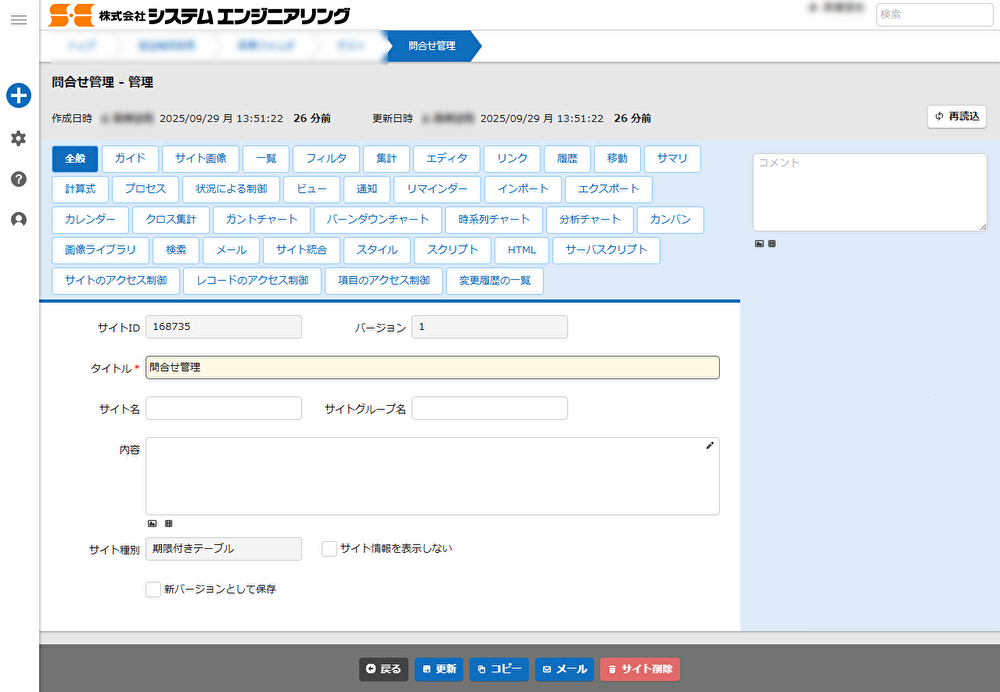
Task: Open the help question mark icon
Action: click(x=18, y=179)
